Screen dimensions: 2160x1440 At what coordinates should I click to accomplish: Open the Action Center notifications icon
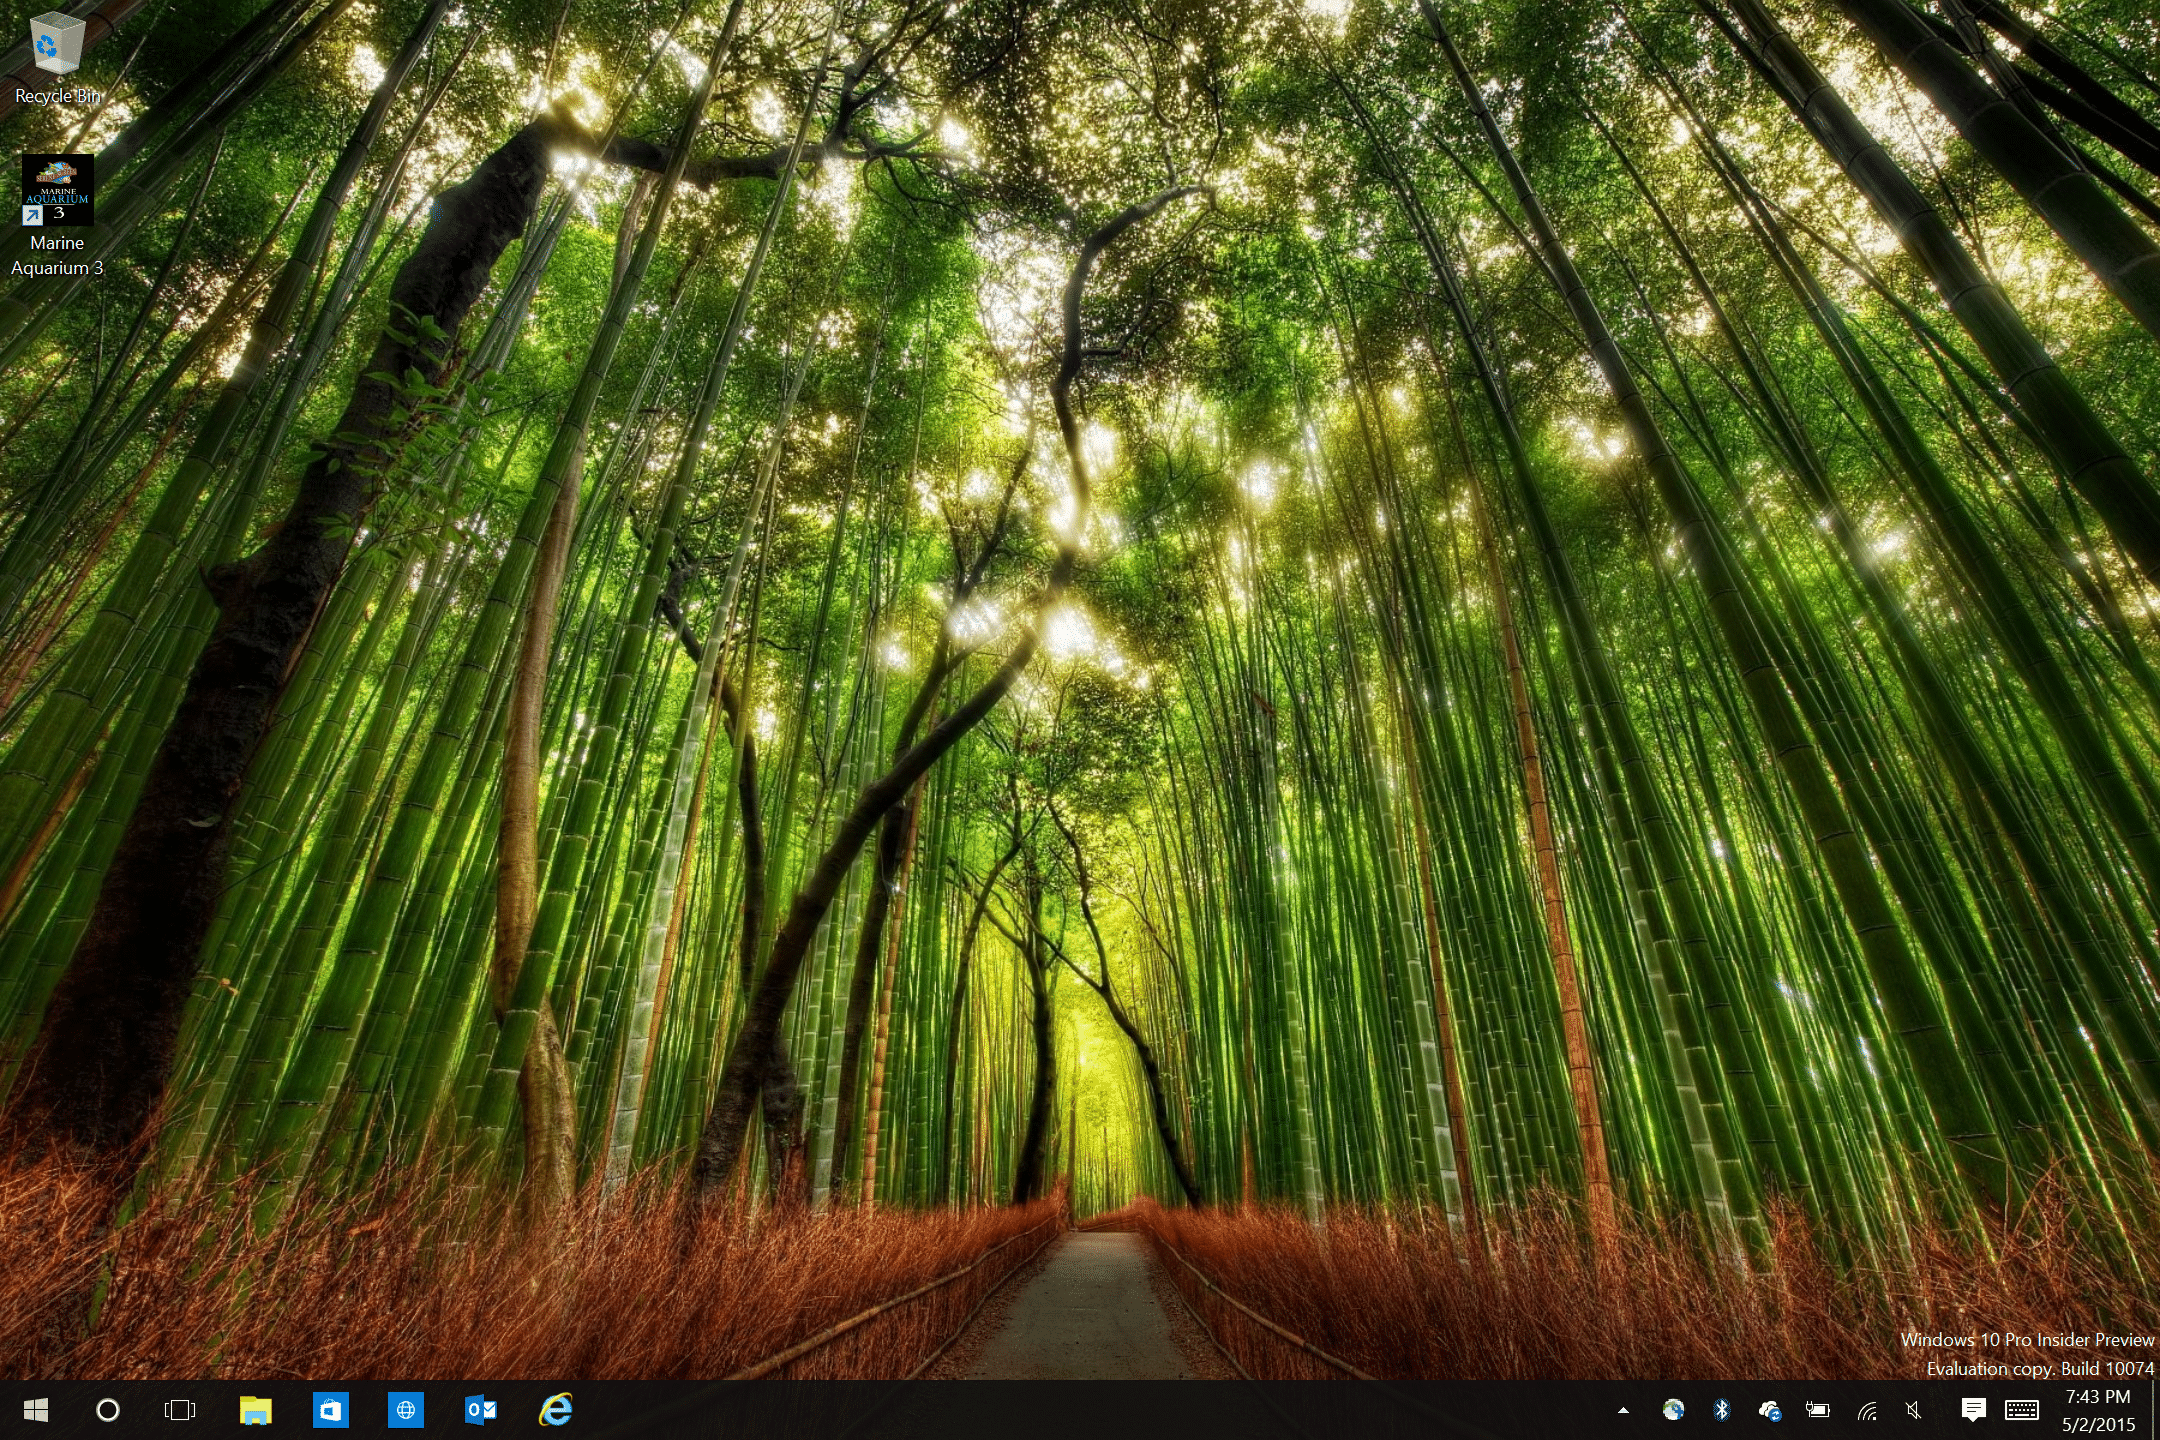(x=1973, y=1410)
